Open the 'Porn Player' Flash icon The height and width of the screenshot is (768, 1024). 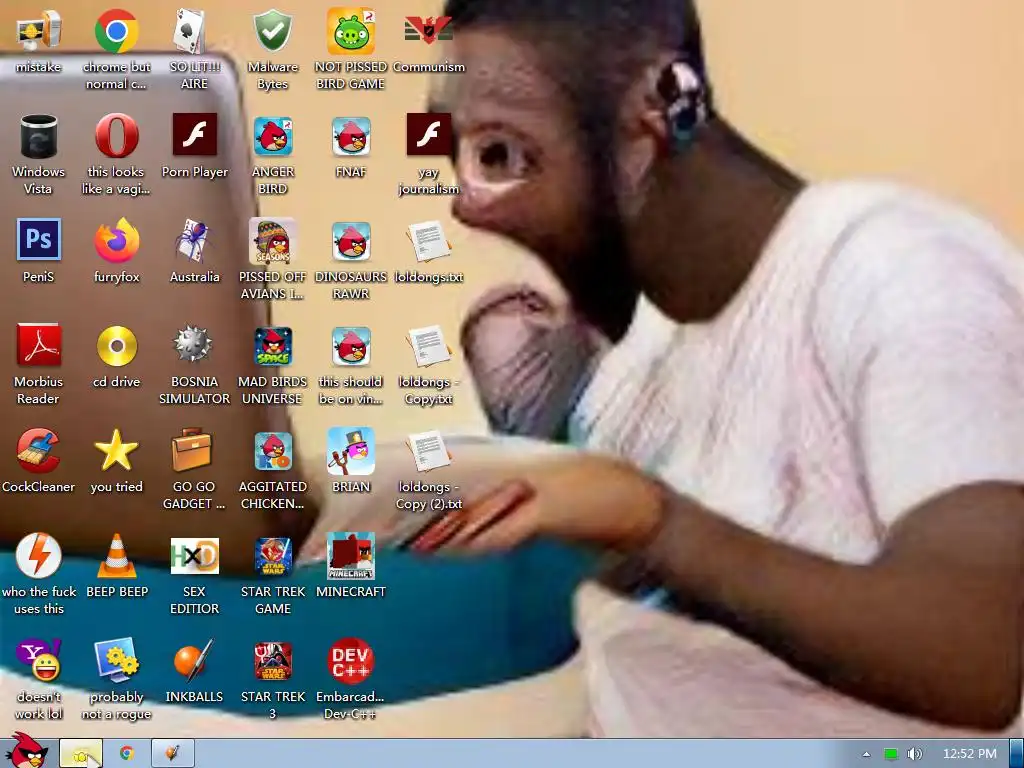[195, 135]
